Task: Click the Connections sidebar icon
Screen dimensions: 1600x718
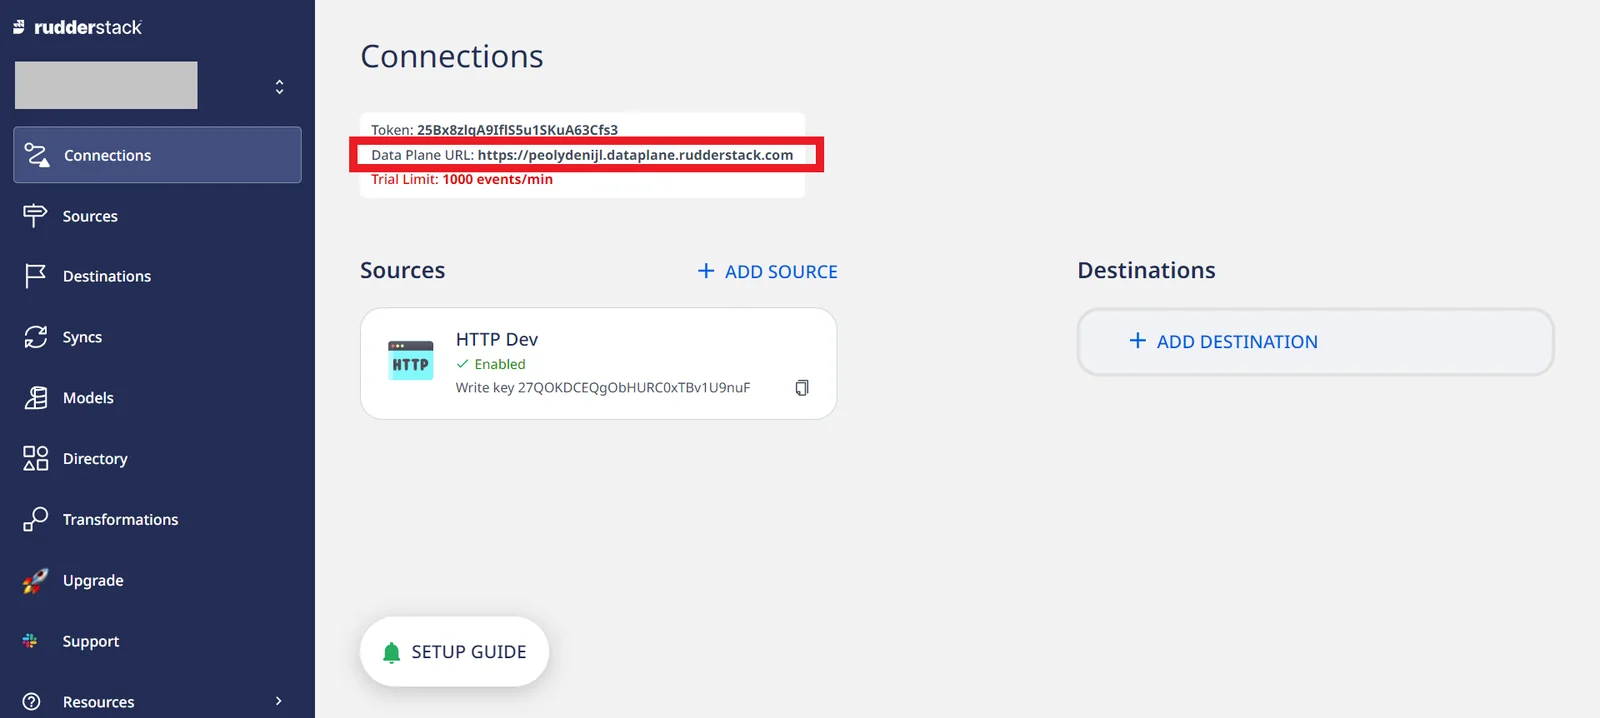Action: 37,155
